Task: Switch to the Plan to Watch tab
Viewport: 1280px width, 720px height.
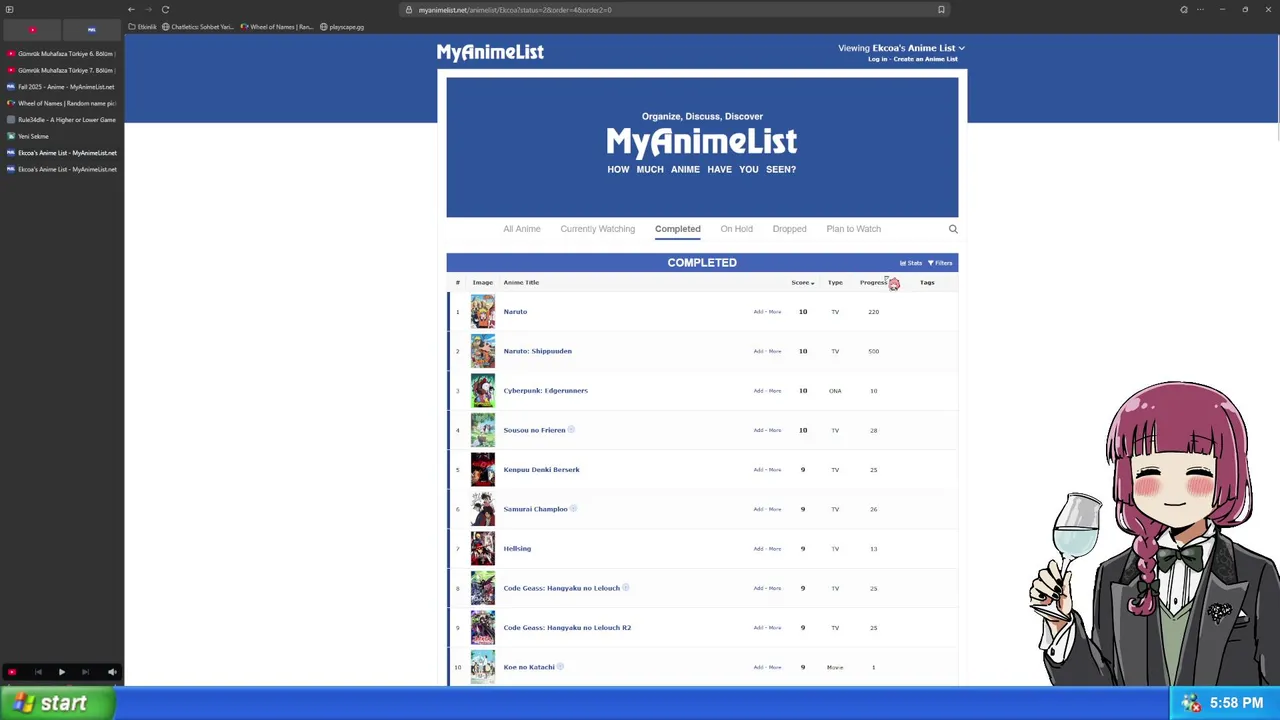Action: tap(853, 229)
